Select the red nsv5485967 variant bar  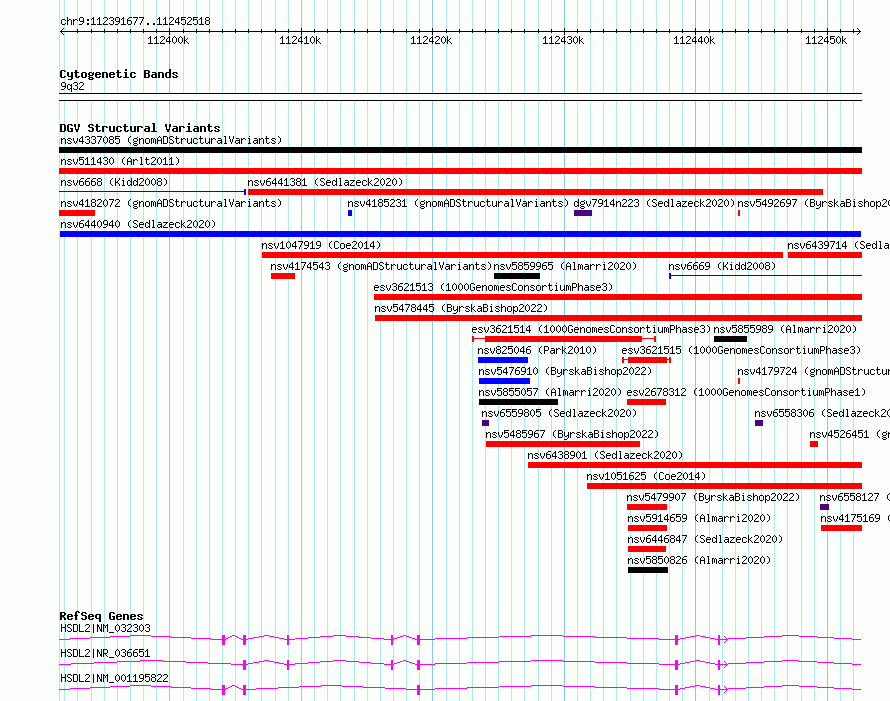563,444
